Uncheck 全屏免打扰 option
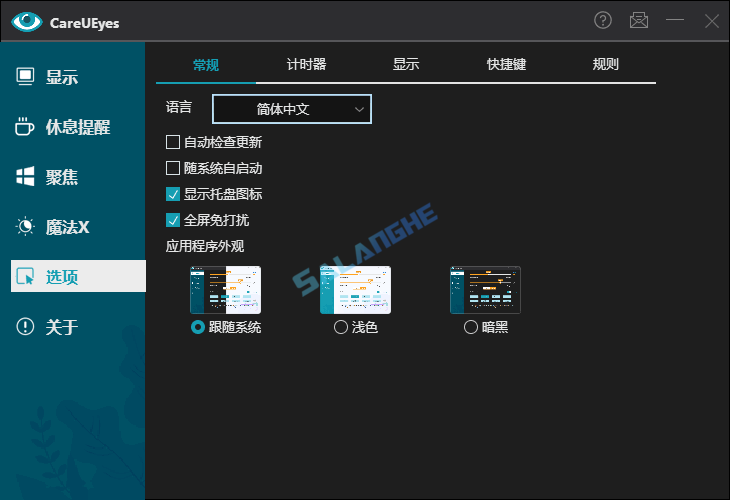 point(173,220)
